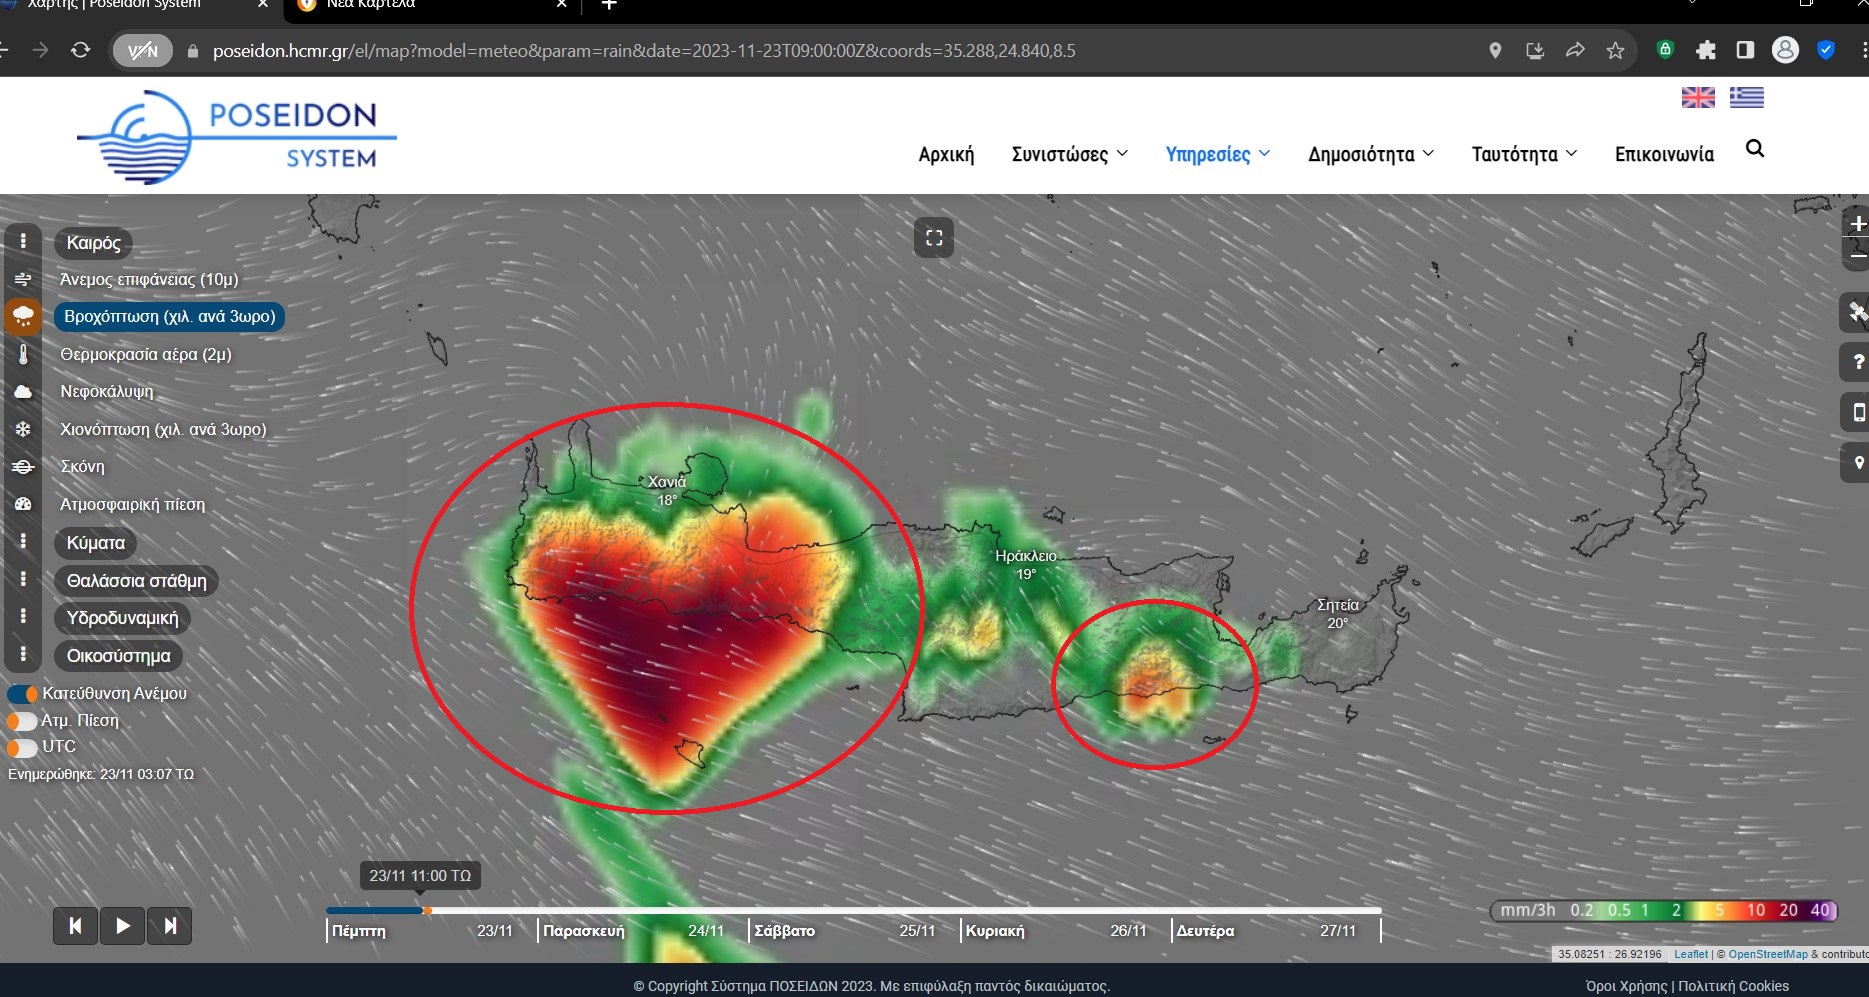Expand the Συνιστώσες dropdown menu
Image resolution: width=1869 pixels, height=997 pixels.
[x=1069, y=154]
